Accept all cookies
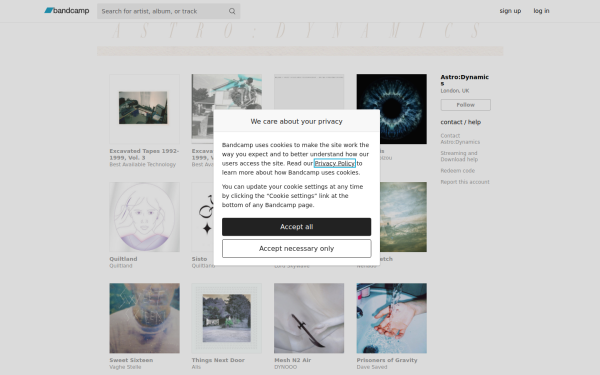Image resolution: width=600 pixels, height=375 pixels. (x=296, y=227)
